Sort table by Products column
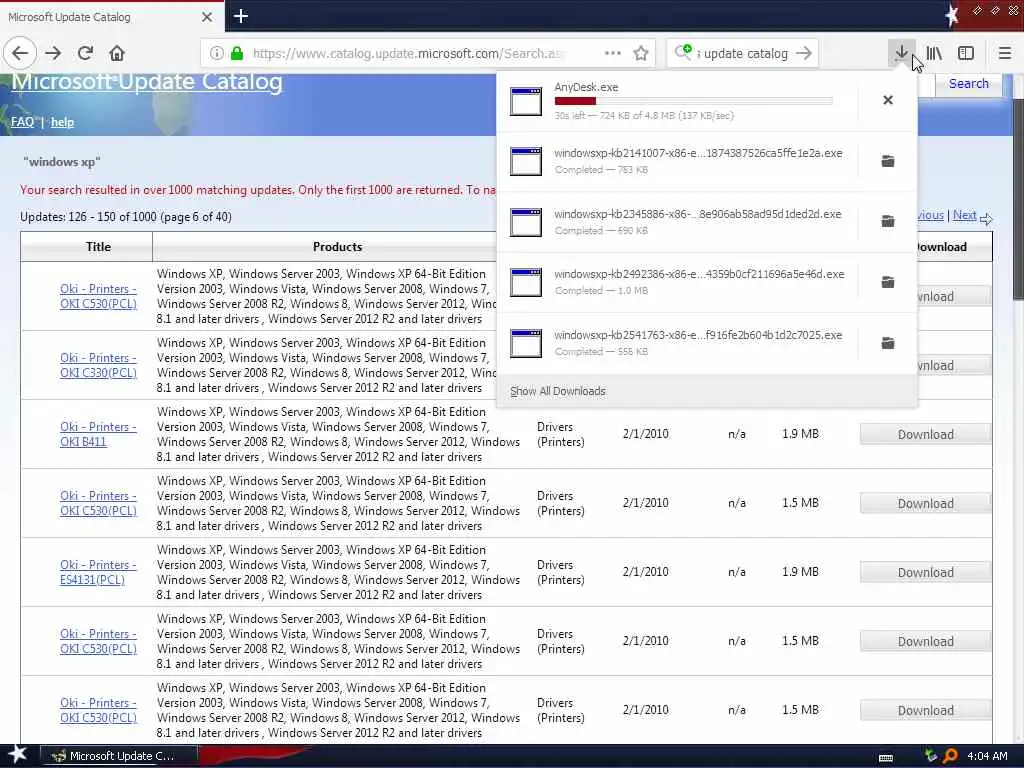 click(337, 247)
